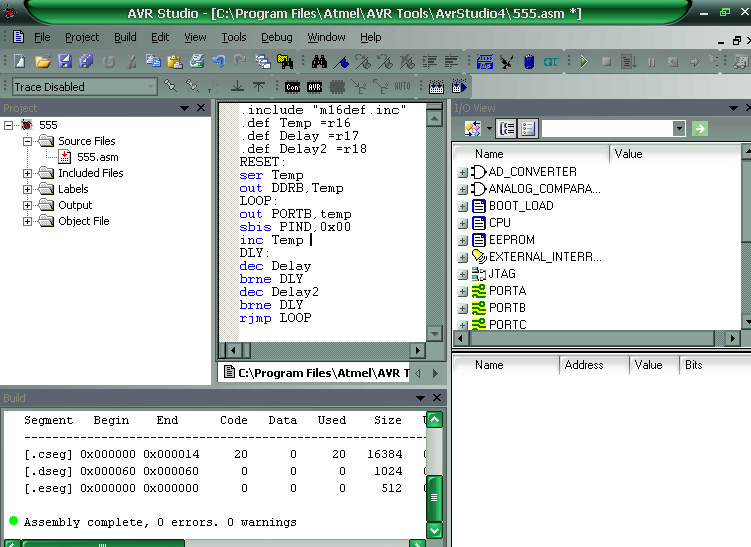Open the Trace Disabled dropdown
The height and width of the screenshot is (547, 751).
(150, 87)
